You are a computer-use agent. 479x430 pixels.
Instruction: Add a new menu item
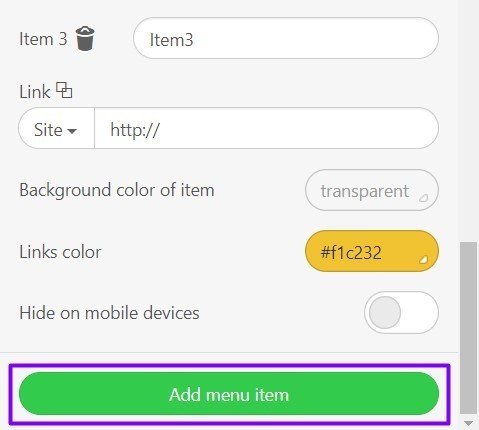pos(229,394)
